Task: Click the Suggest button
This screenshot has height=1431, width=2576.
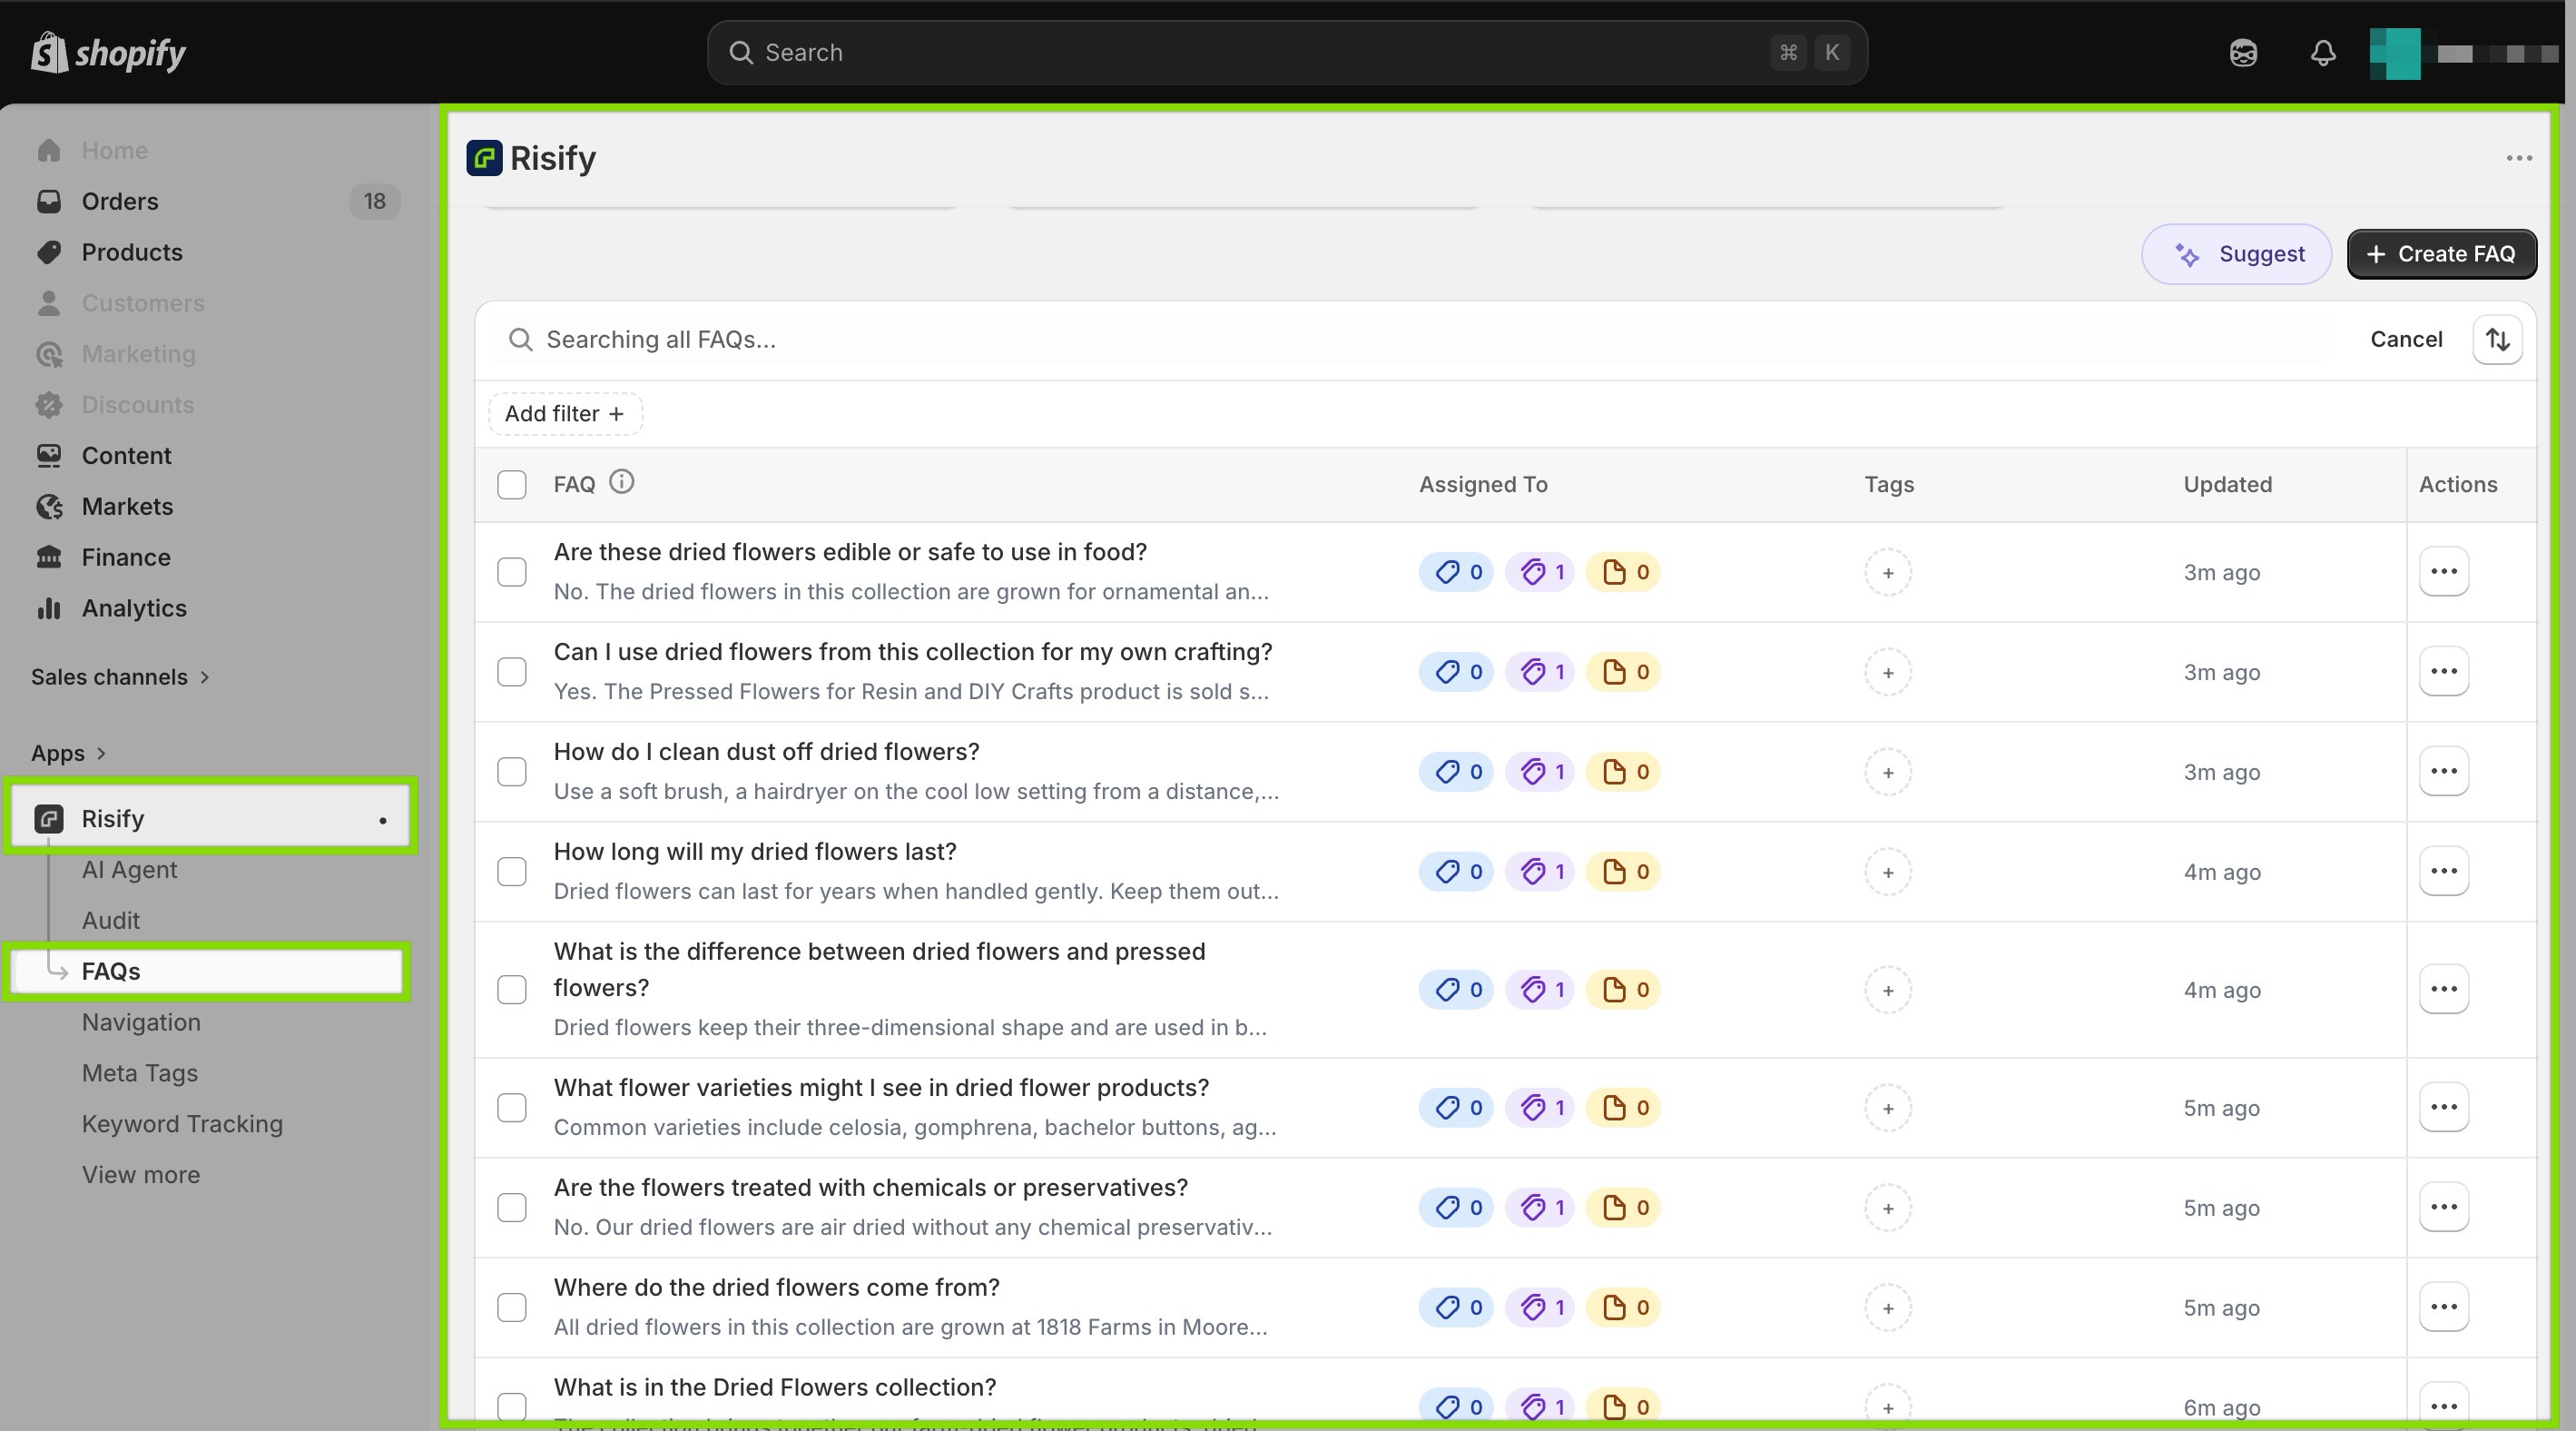Action: coord(2236,254)
